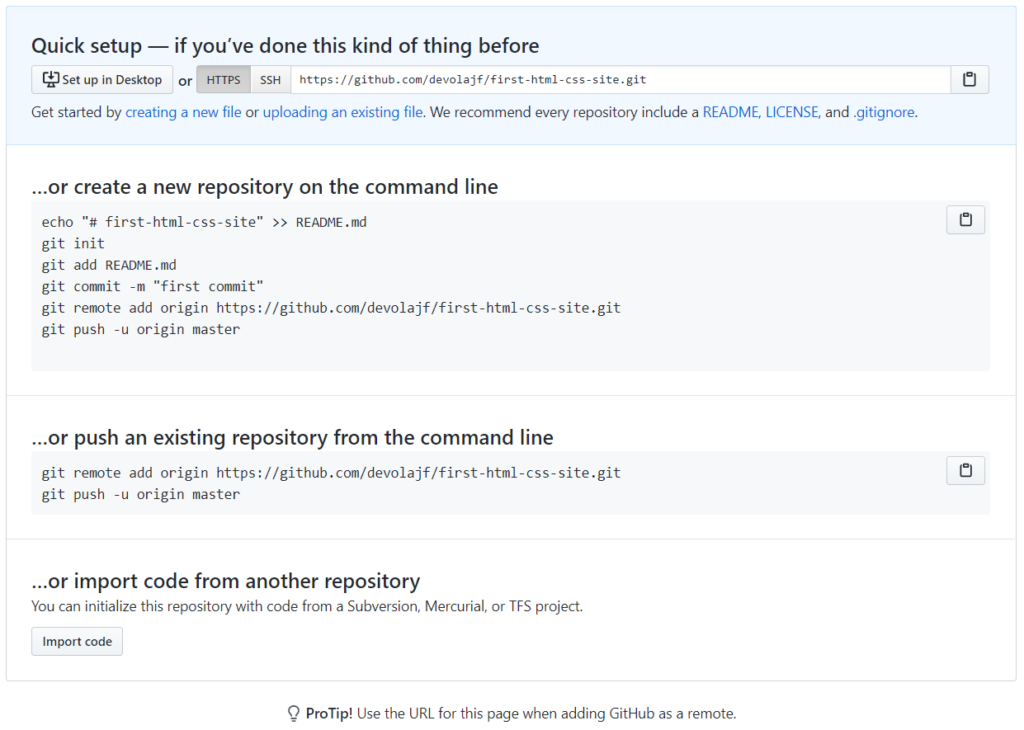Image resolution: width=1024 pixels, height=730 pixels.
Task: Click the git init command line
Action: pos(73,244)
